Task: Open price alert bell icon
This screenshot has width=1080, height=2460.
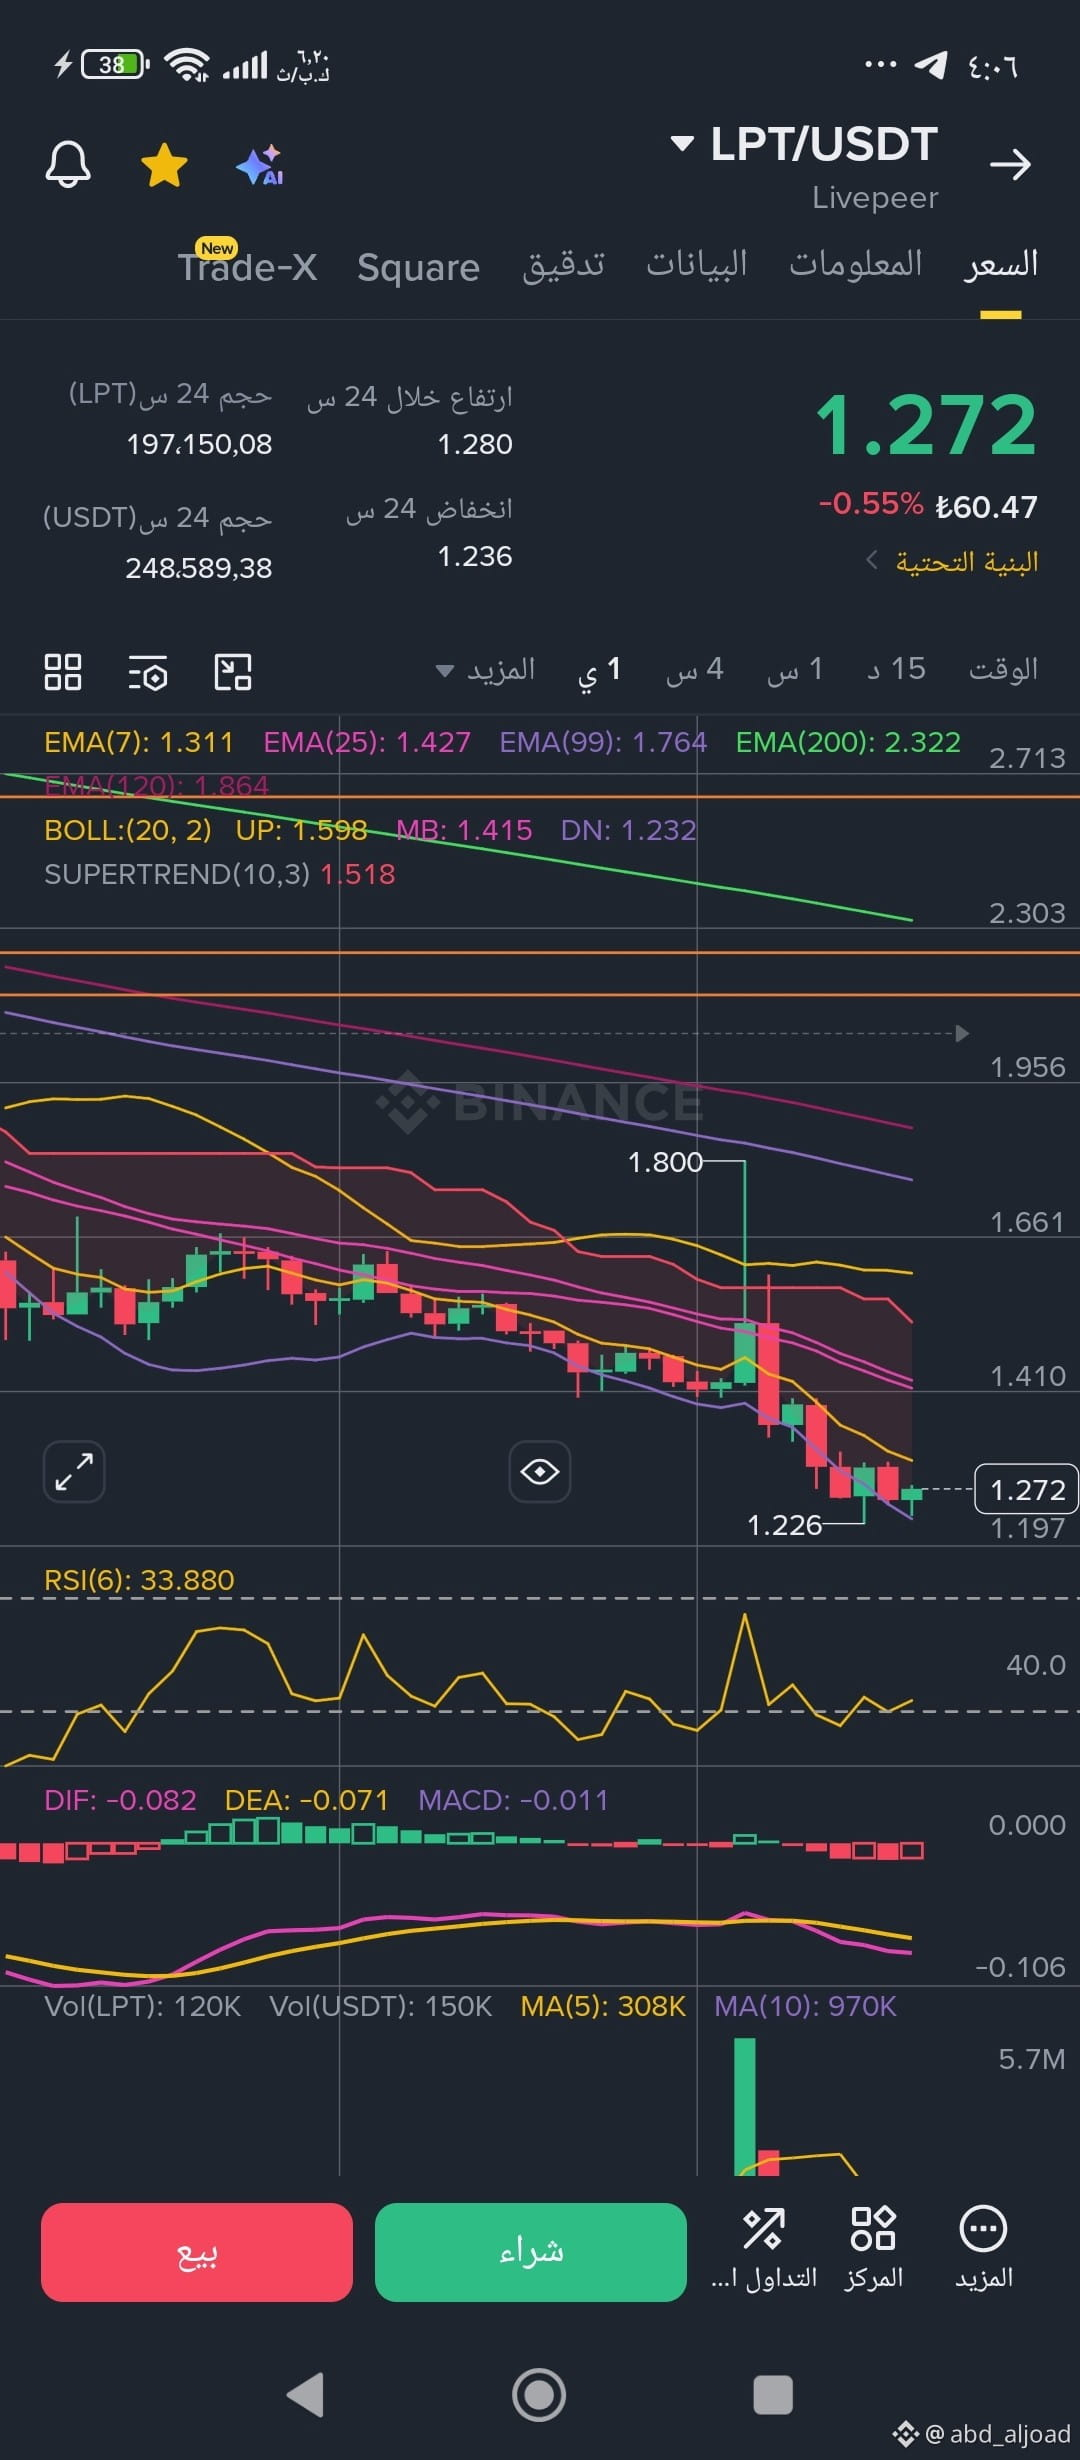Action: [x=68, y=165]
